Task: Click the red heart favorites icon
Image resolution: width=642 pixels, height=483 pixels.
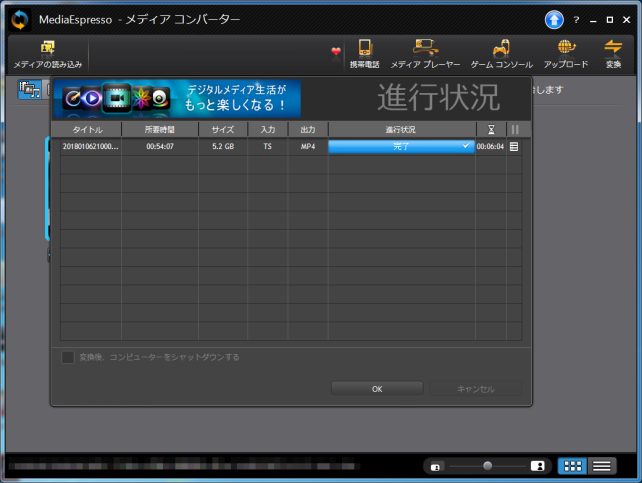Action: (336, 51)
